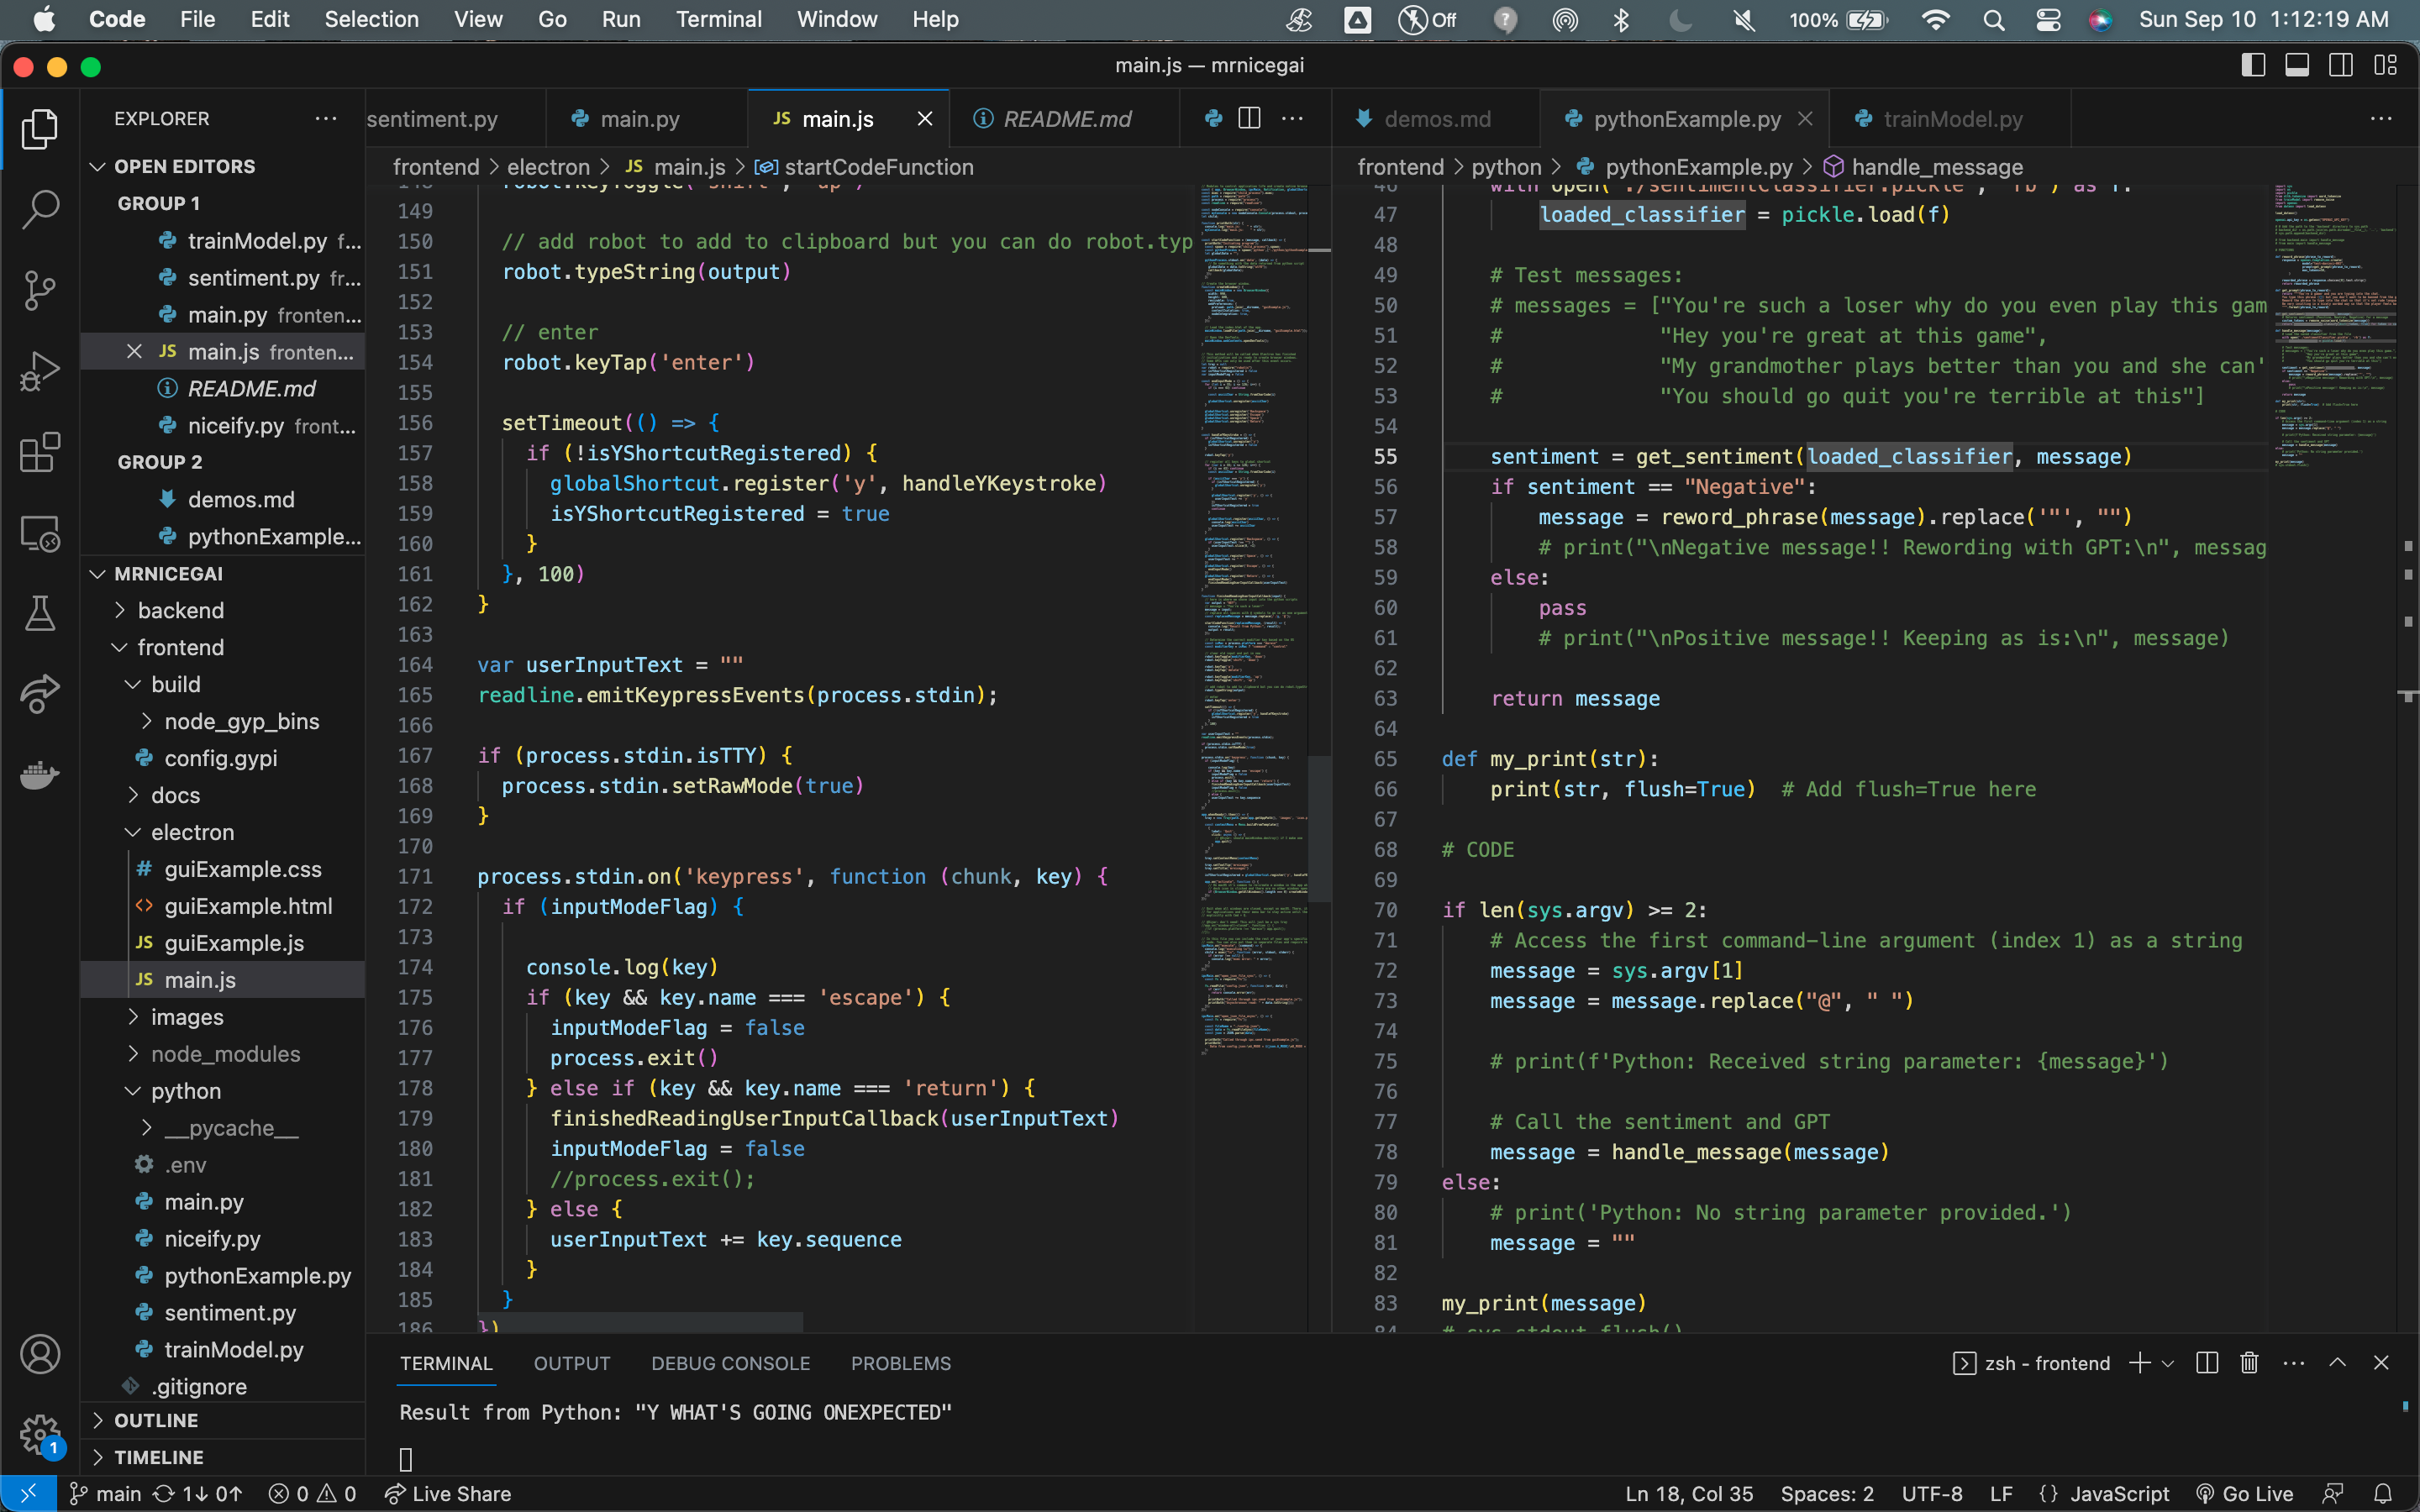Screen dimensions: 2420x1512
Task: Open the Terminal menu in menu bar
Action: [718, 19]
